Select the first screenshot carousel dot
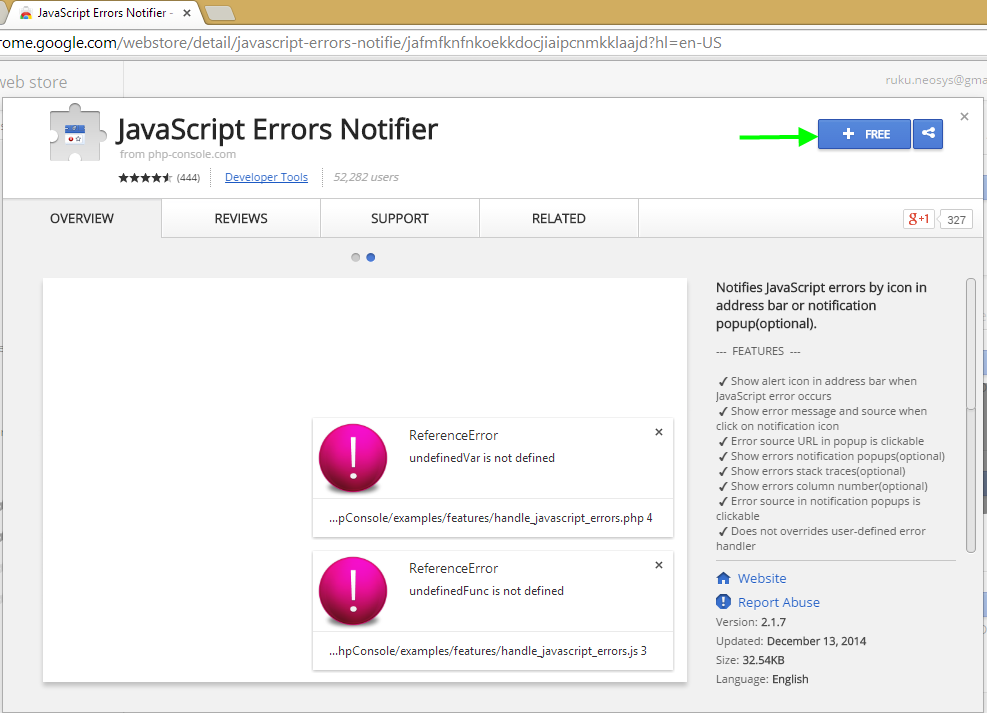This screenshot has width=987, height=713. 355,257
